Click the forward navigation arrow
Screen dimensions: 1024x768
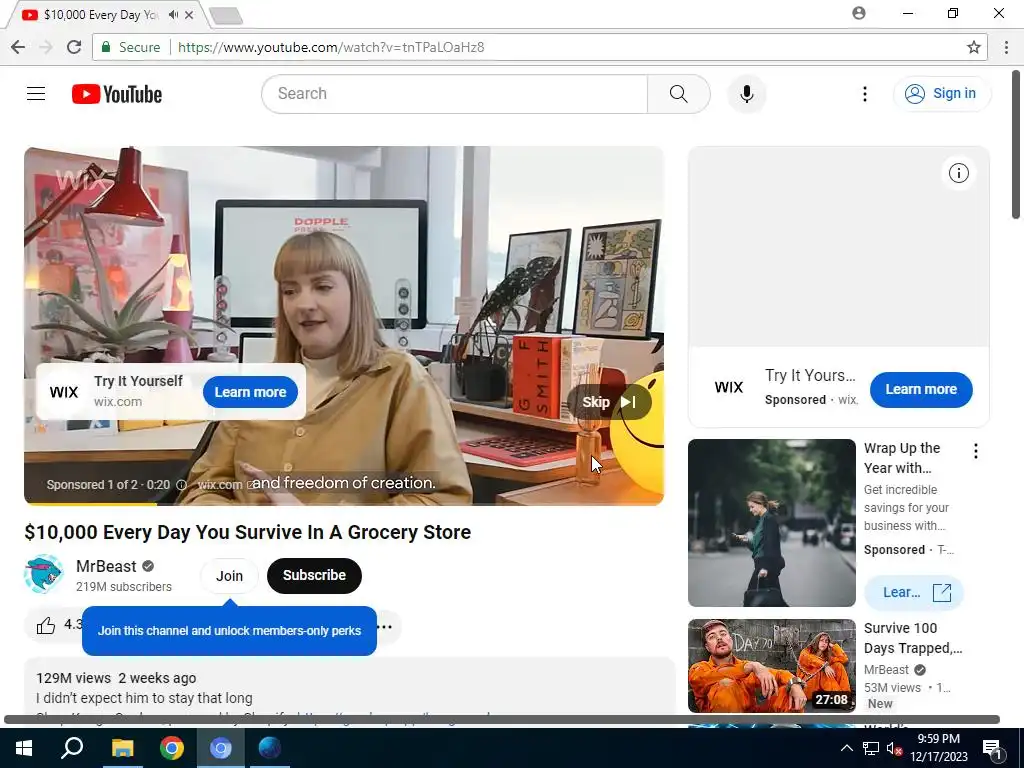pyautogui.click(x=46, y=47)
